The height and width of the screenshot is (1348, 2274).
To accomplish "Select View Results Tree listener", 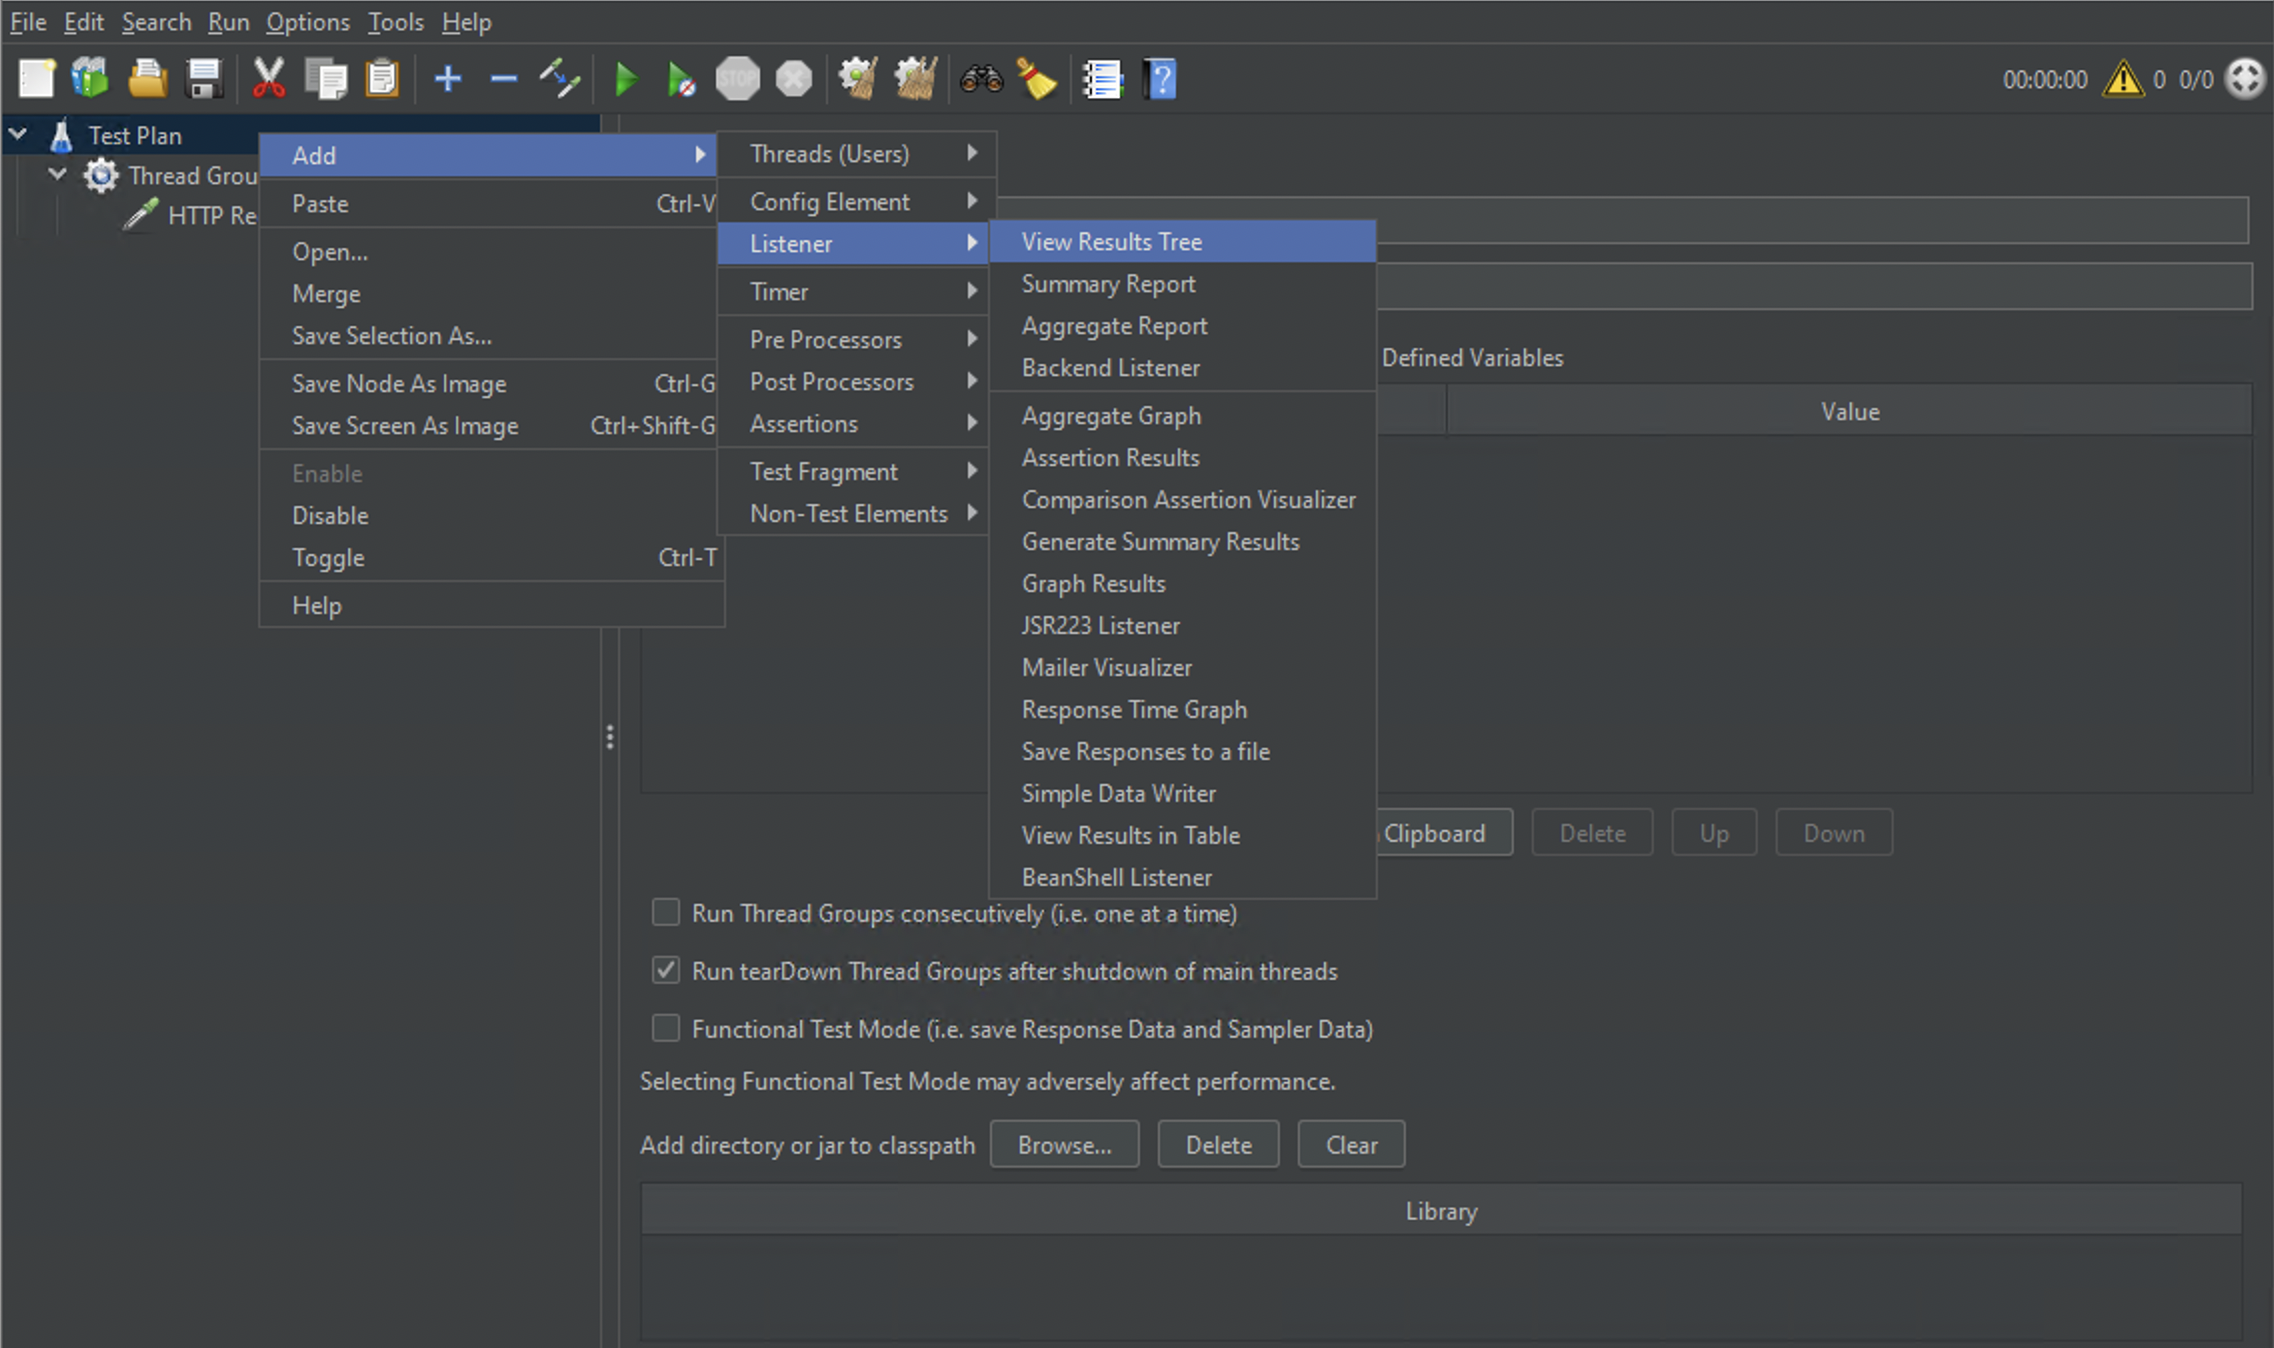I will pos(1182,242).
